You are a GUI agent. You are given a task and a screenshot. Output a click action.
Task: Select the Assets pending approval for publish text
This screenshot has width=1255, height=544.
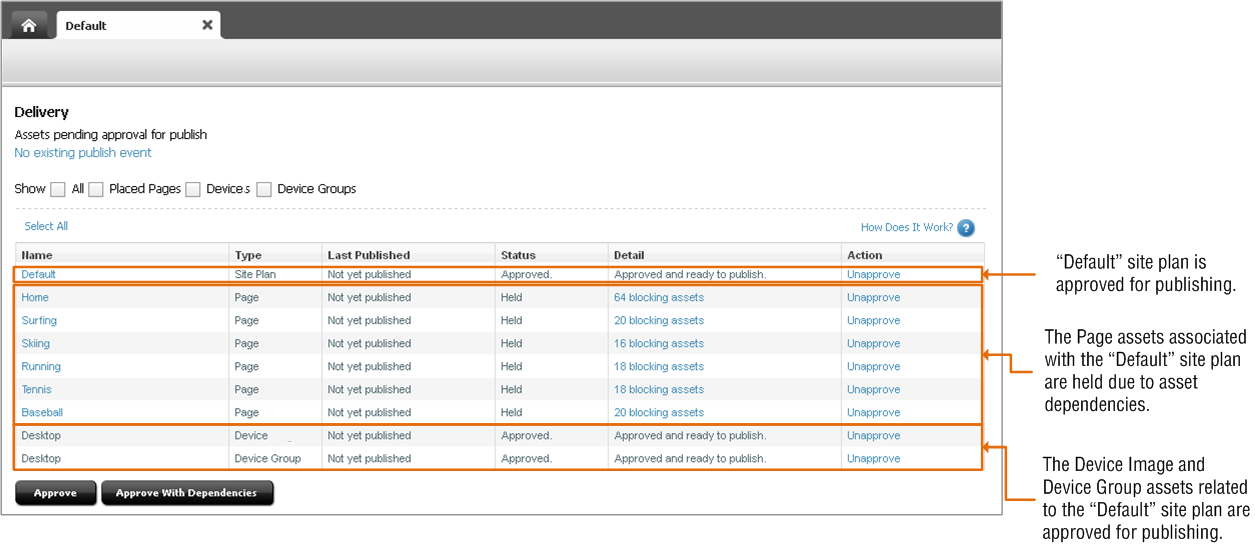110,134
